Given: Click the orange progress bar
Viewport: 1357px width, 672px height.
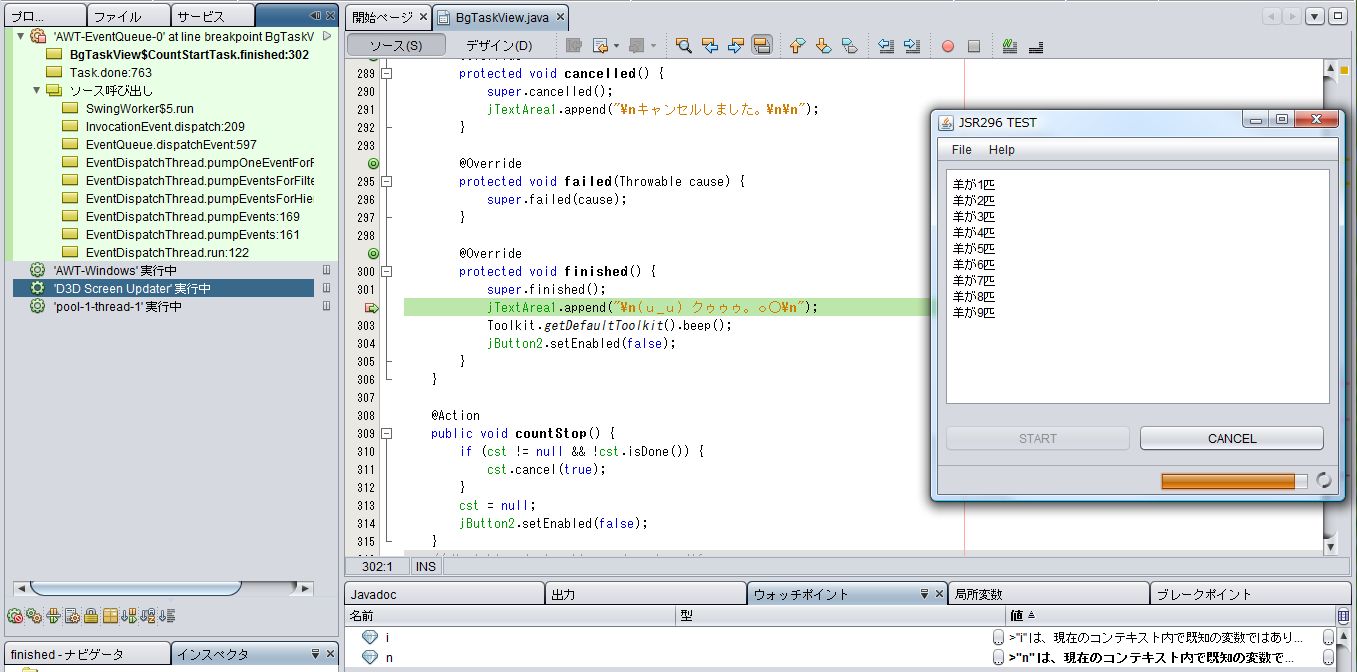Looking at the screenshot, I should 1227,481.
